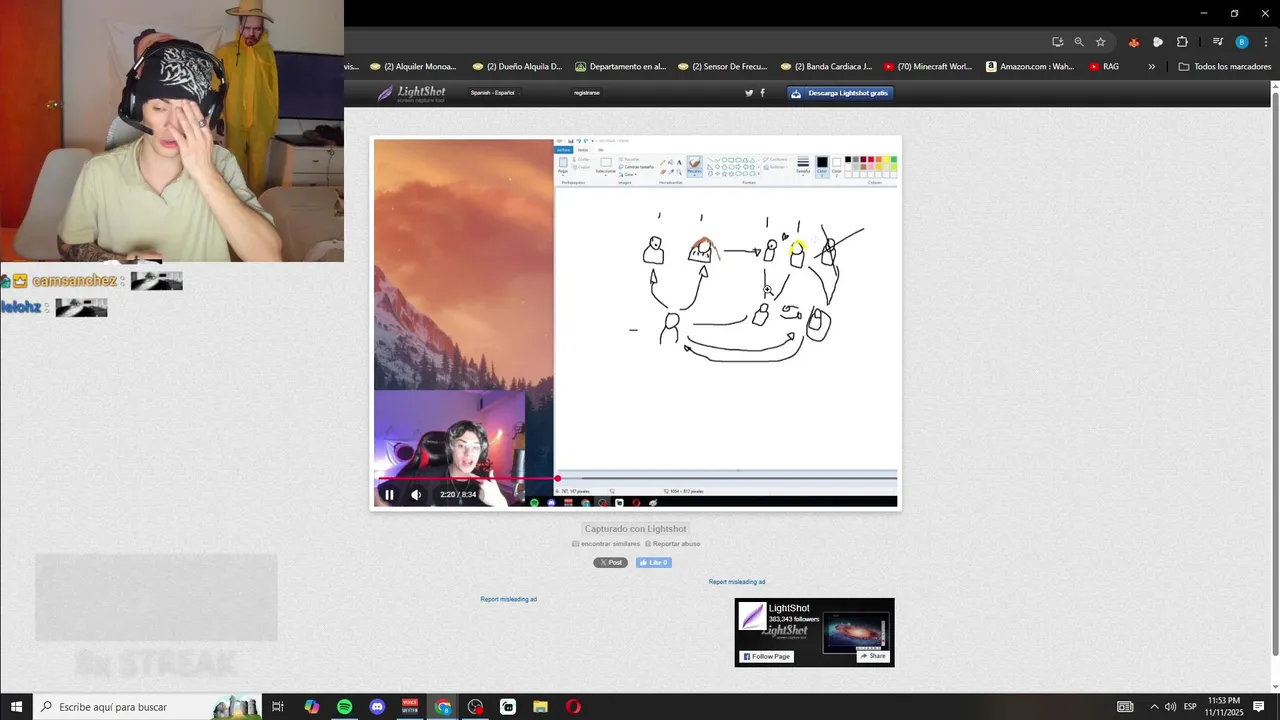Open the LightShot Twitter icon link

(x=749, y=93)
